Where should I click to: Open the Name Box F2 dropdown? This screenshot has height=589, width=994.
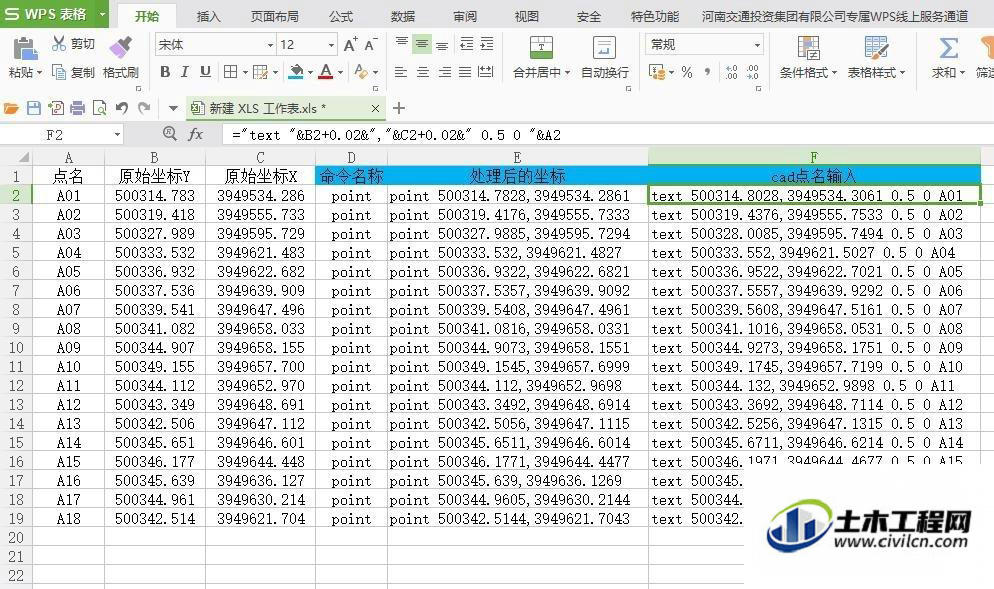pos(117,134)
